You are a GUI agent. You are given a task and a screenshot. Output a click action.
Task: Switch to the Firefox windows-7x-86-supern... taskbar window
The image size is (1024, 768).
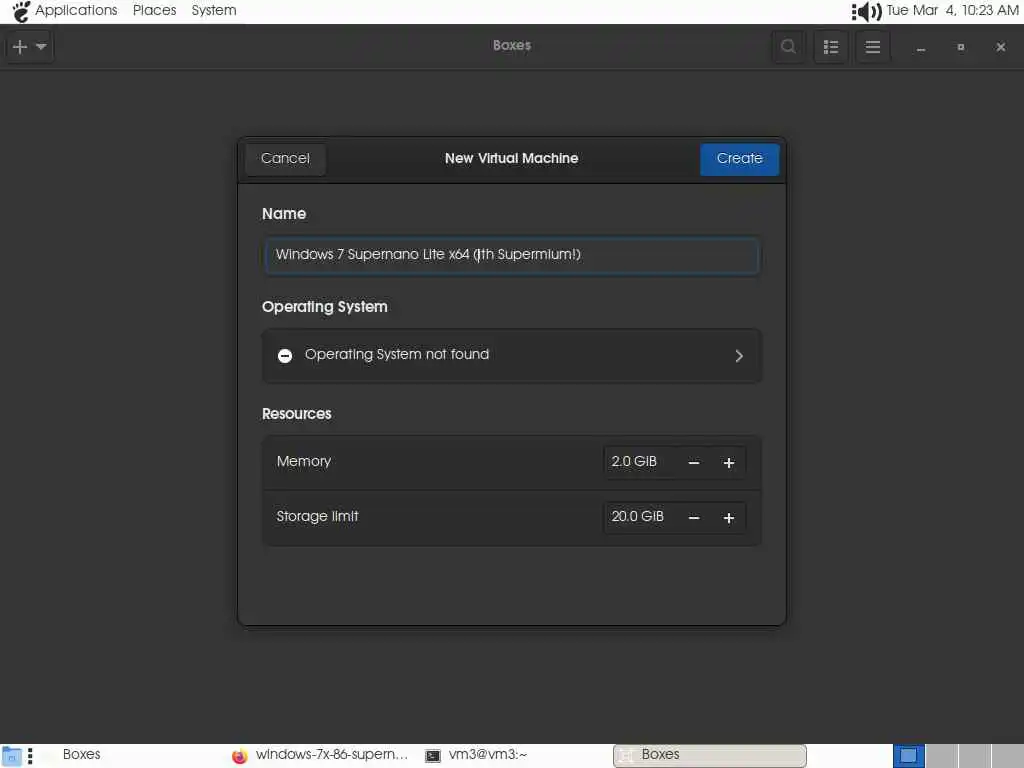[x=320, y=755]
